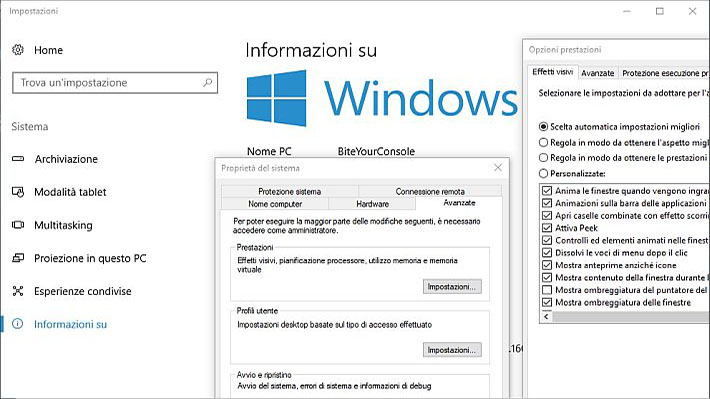710x399 pixels.
Task: Toggle Anima le finestre checkbox
Action: (x=547, y=191)
